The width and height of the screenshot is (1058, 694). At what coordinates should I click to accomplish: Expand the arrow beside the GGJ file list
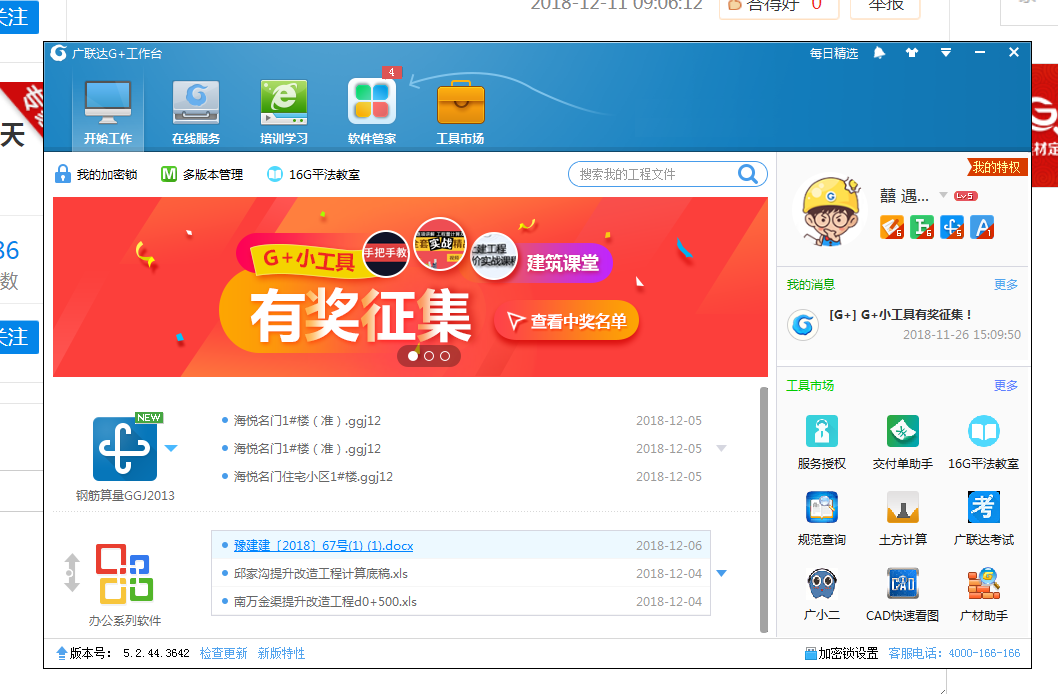[x=721, y=449]
